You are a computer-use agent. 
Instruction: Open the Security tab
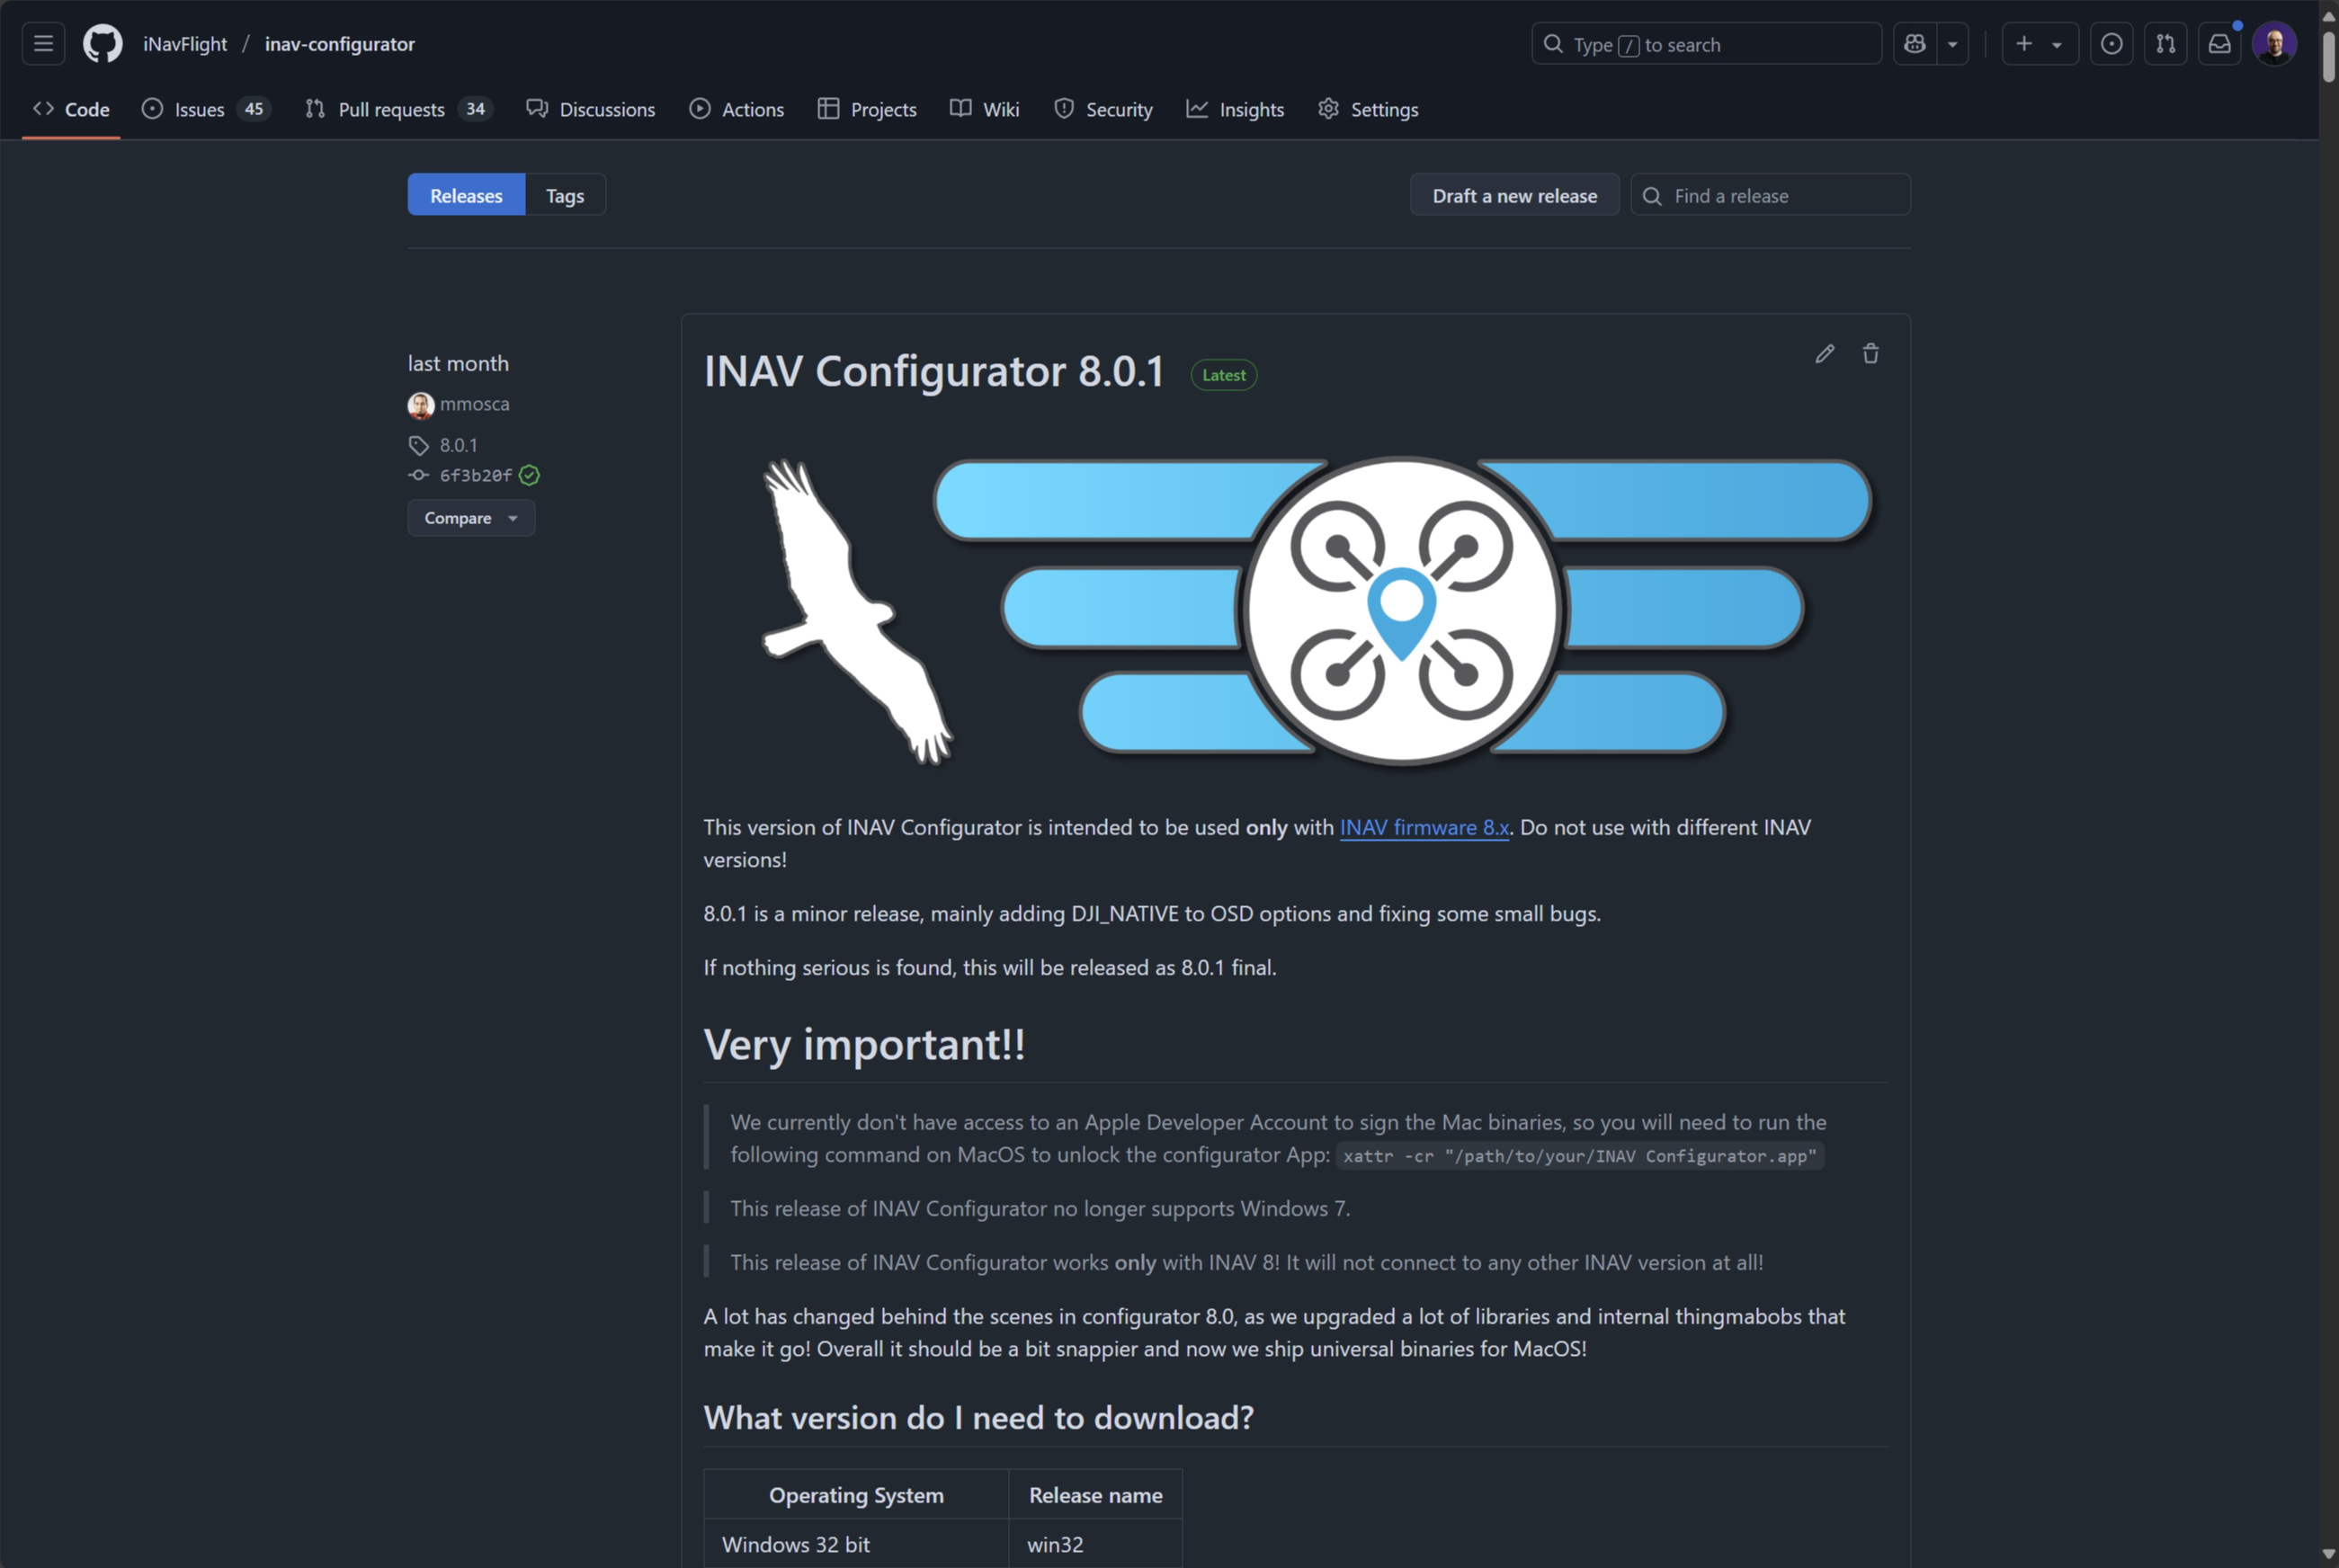[1103, 109]
